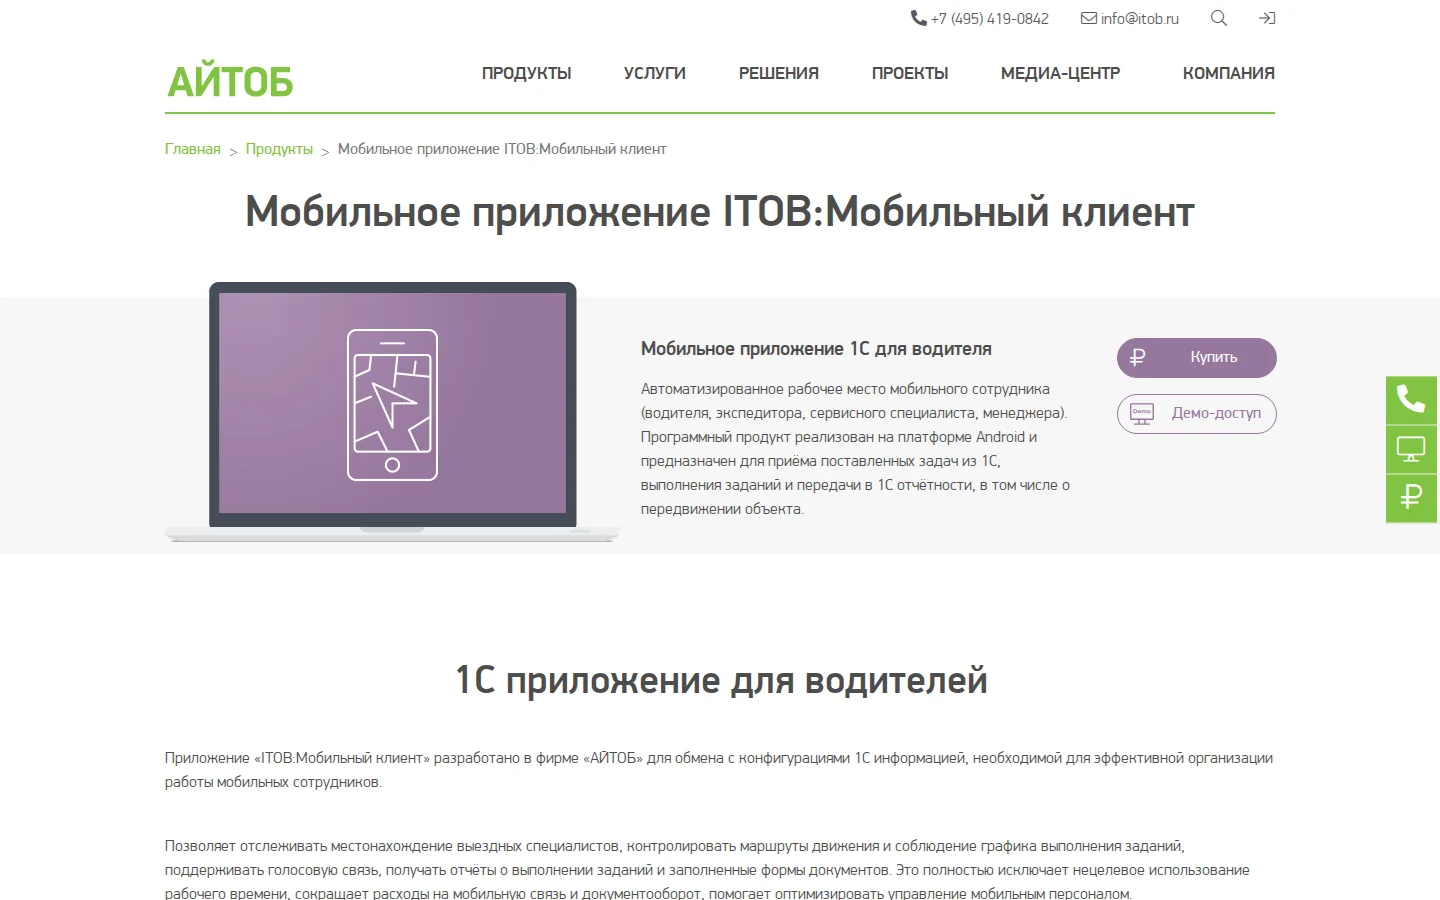Click the info@itob.ru email link

[1140, 19]
